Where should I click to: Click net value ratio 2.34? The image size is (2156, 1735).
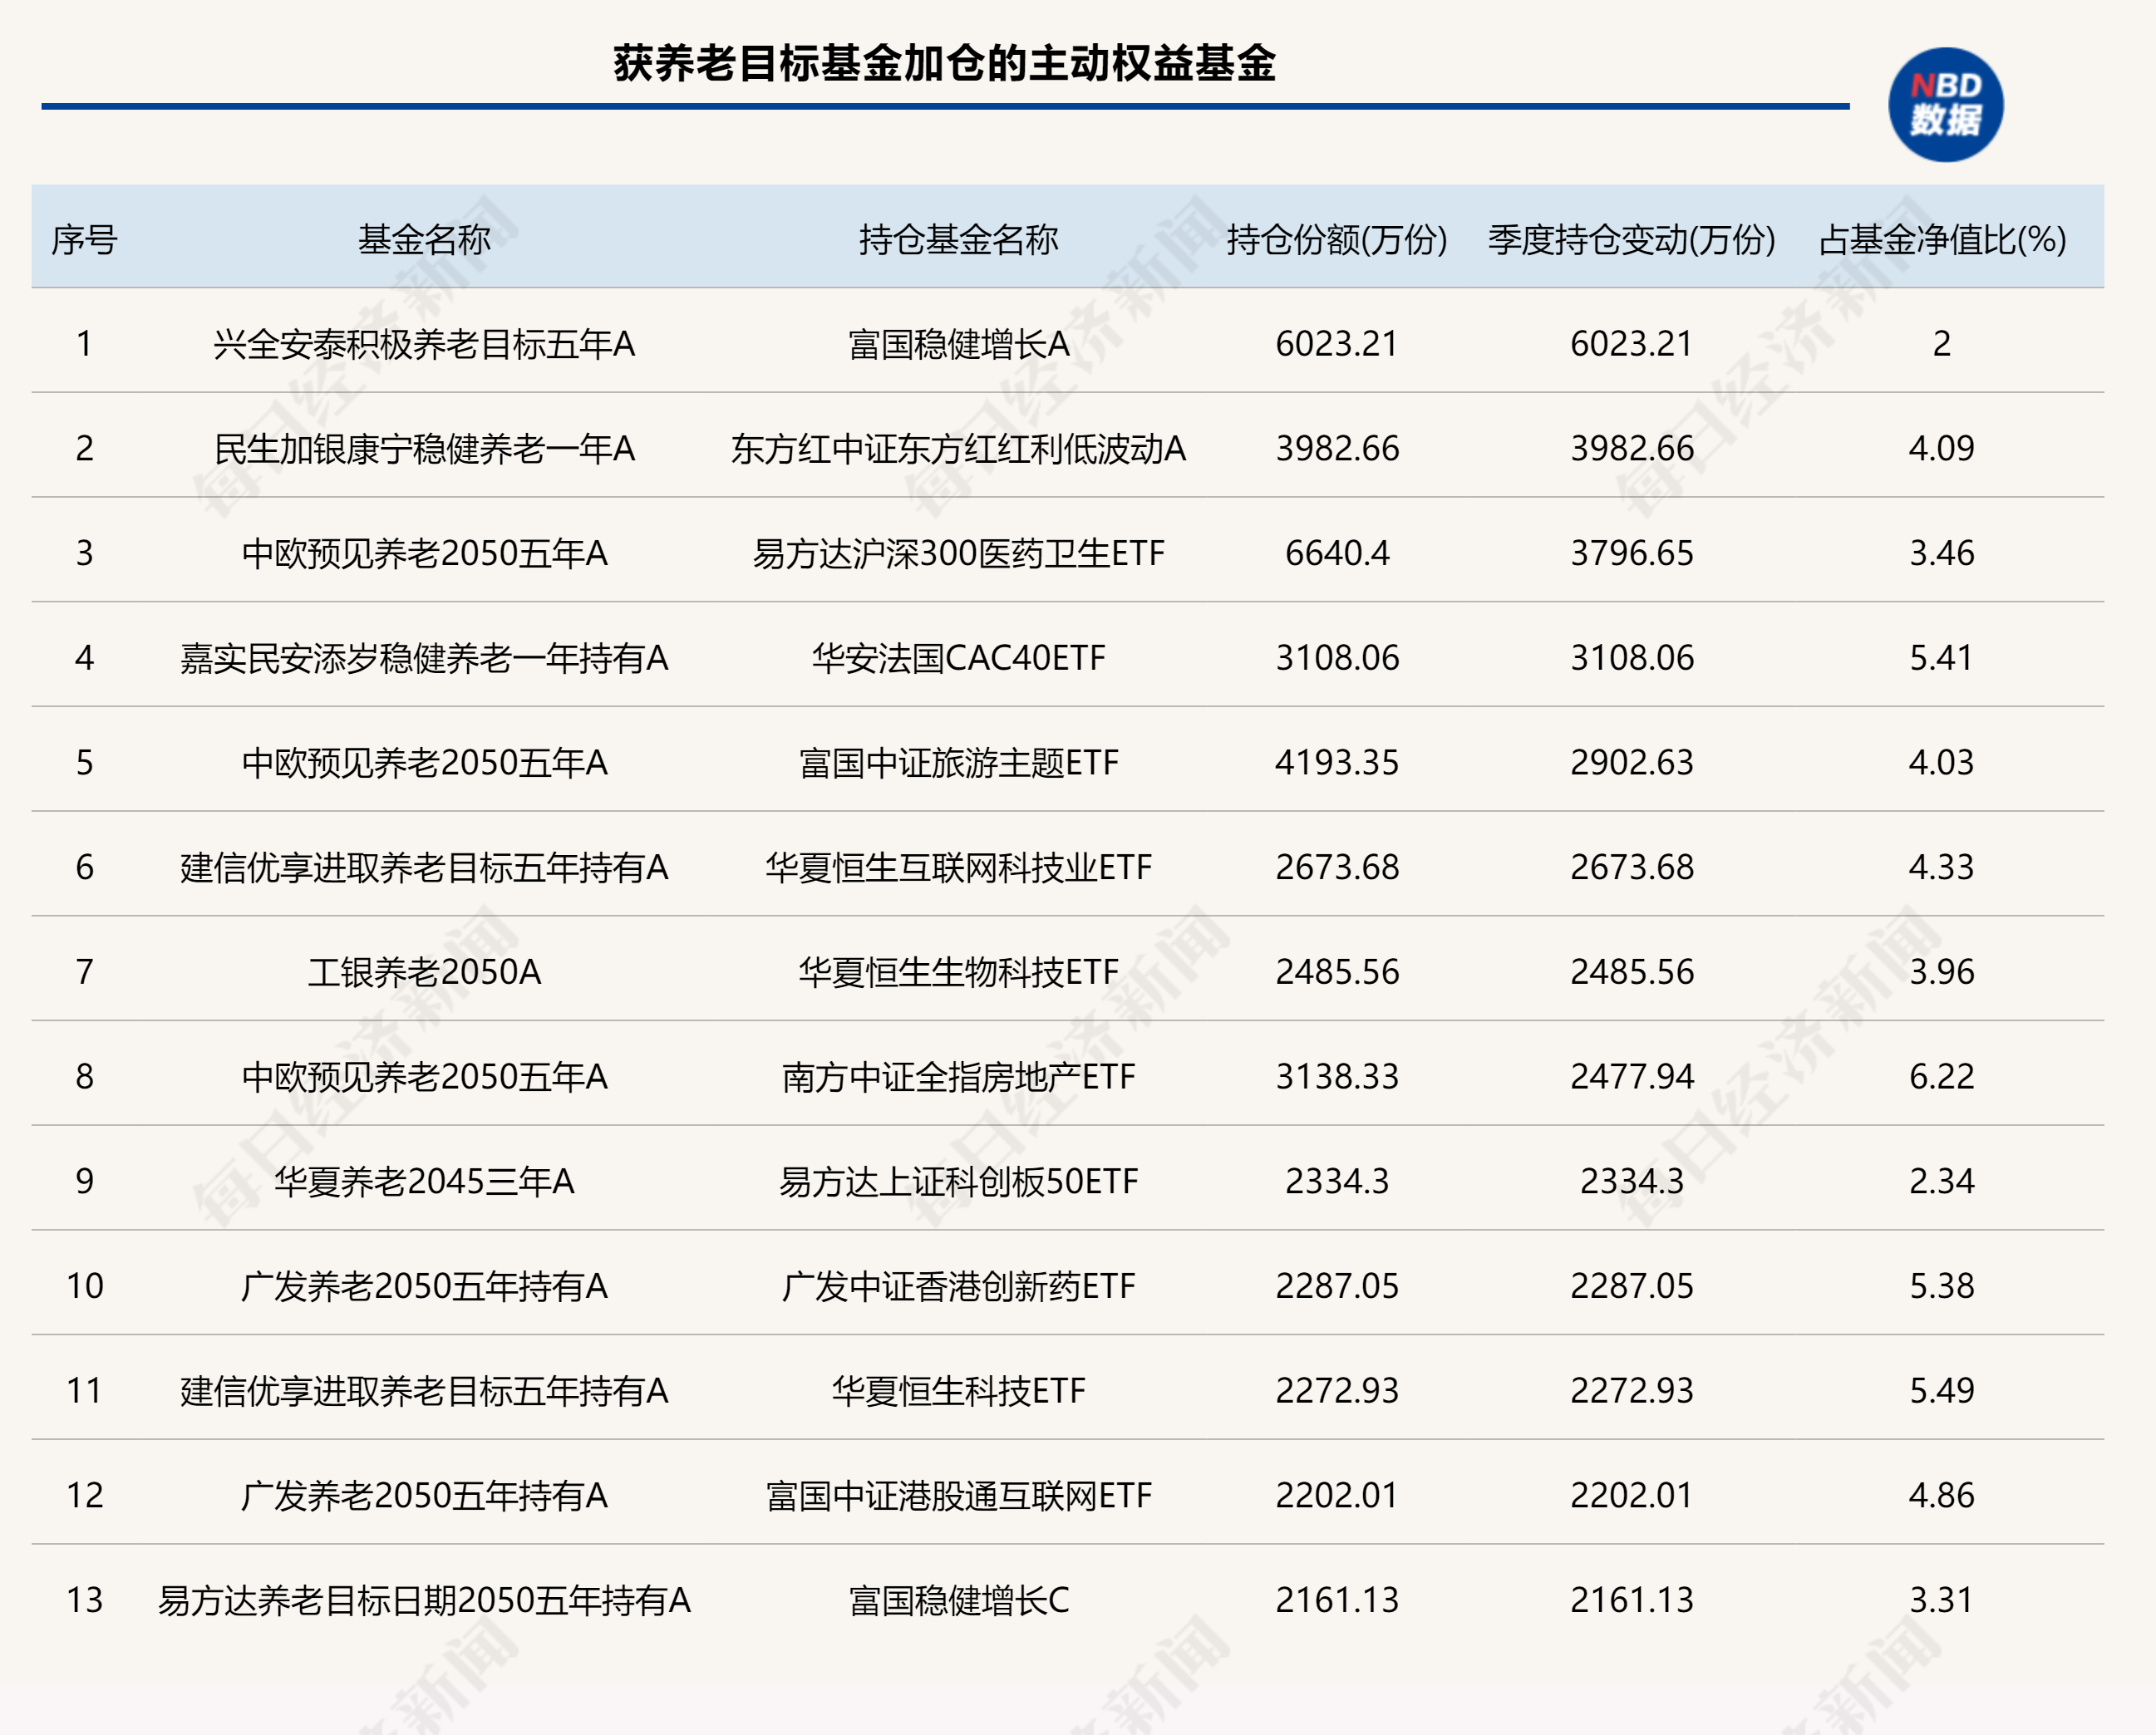coord(1942,1181)
